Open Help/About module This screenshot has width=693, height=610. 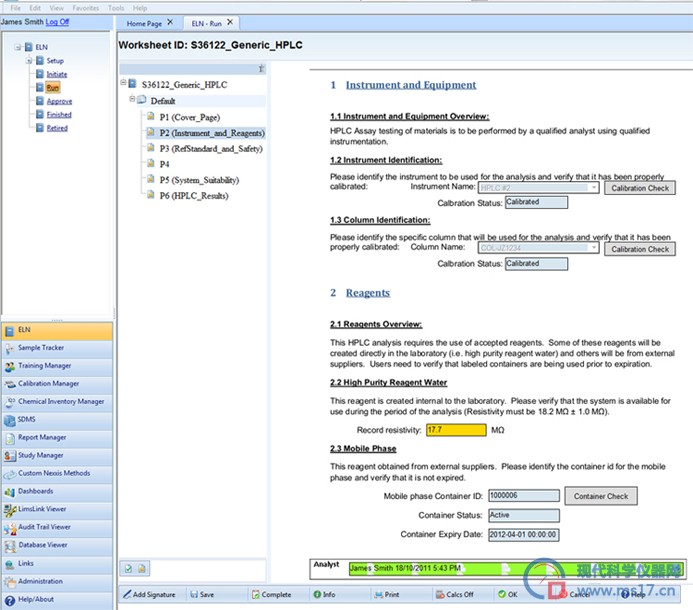point(57,600)
